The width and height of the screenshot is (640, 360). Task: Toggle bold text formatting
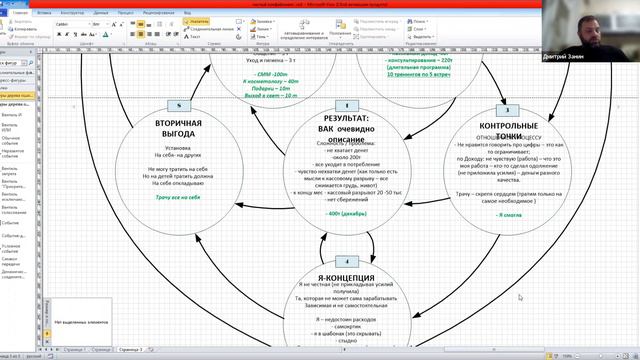point(59,35)
